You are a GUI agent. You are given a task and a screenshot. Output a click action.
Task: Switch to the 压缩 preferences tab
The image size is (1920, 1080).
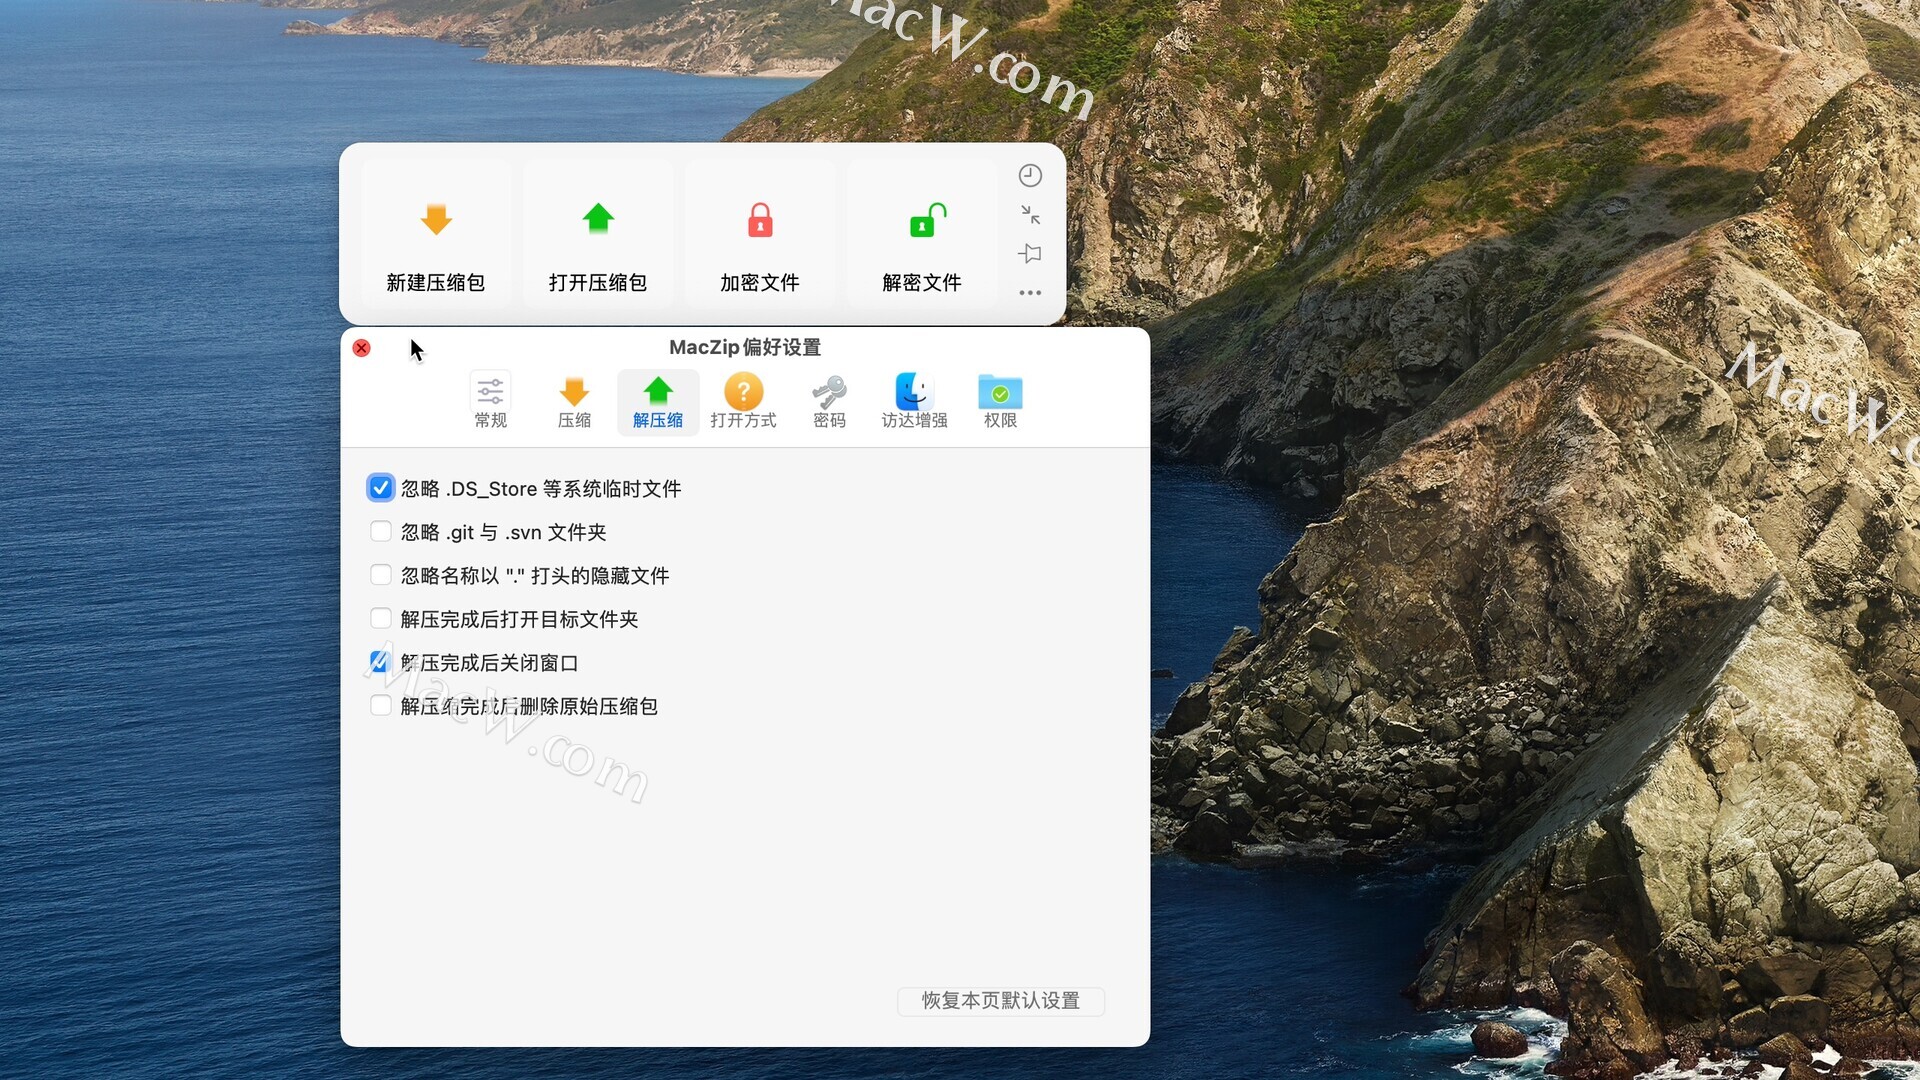(x=574, y=402)
